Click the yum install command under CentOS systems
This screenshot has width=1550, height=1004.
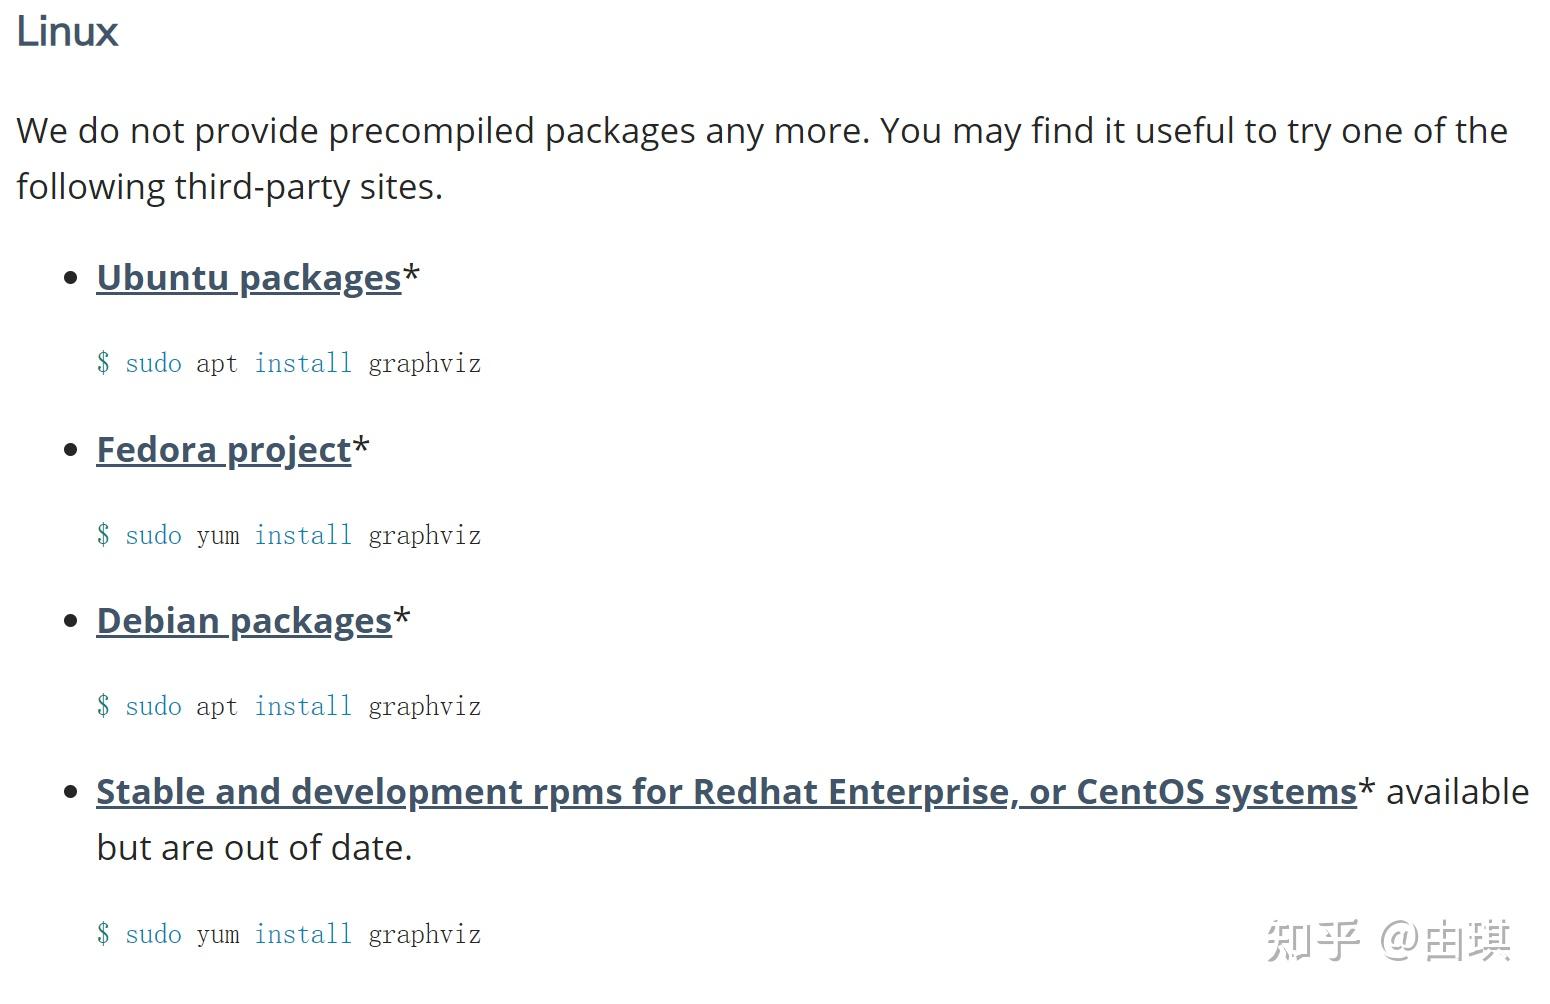point(289,935)
